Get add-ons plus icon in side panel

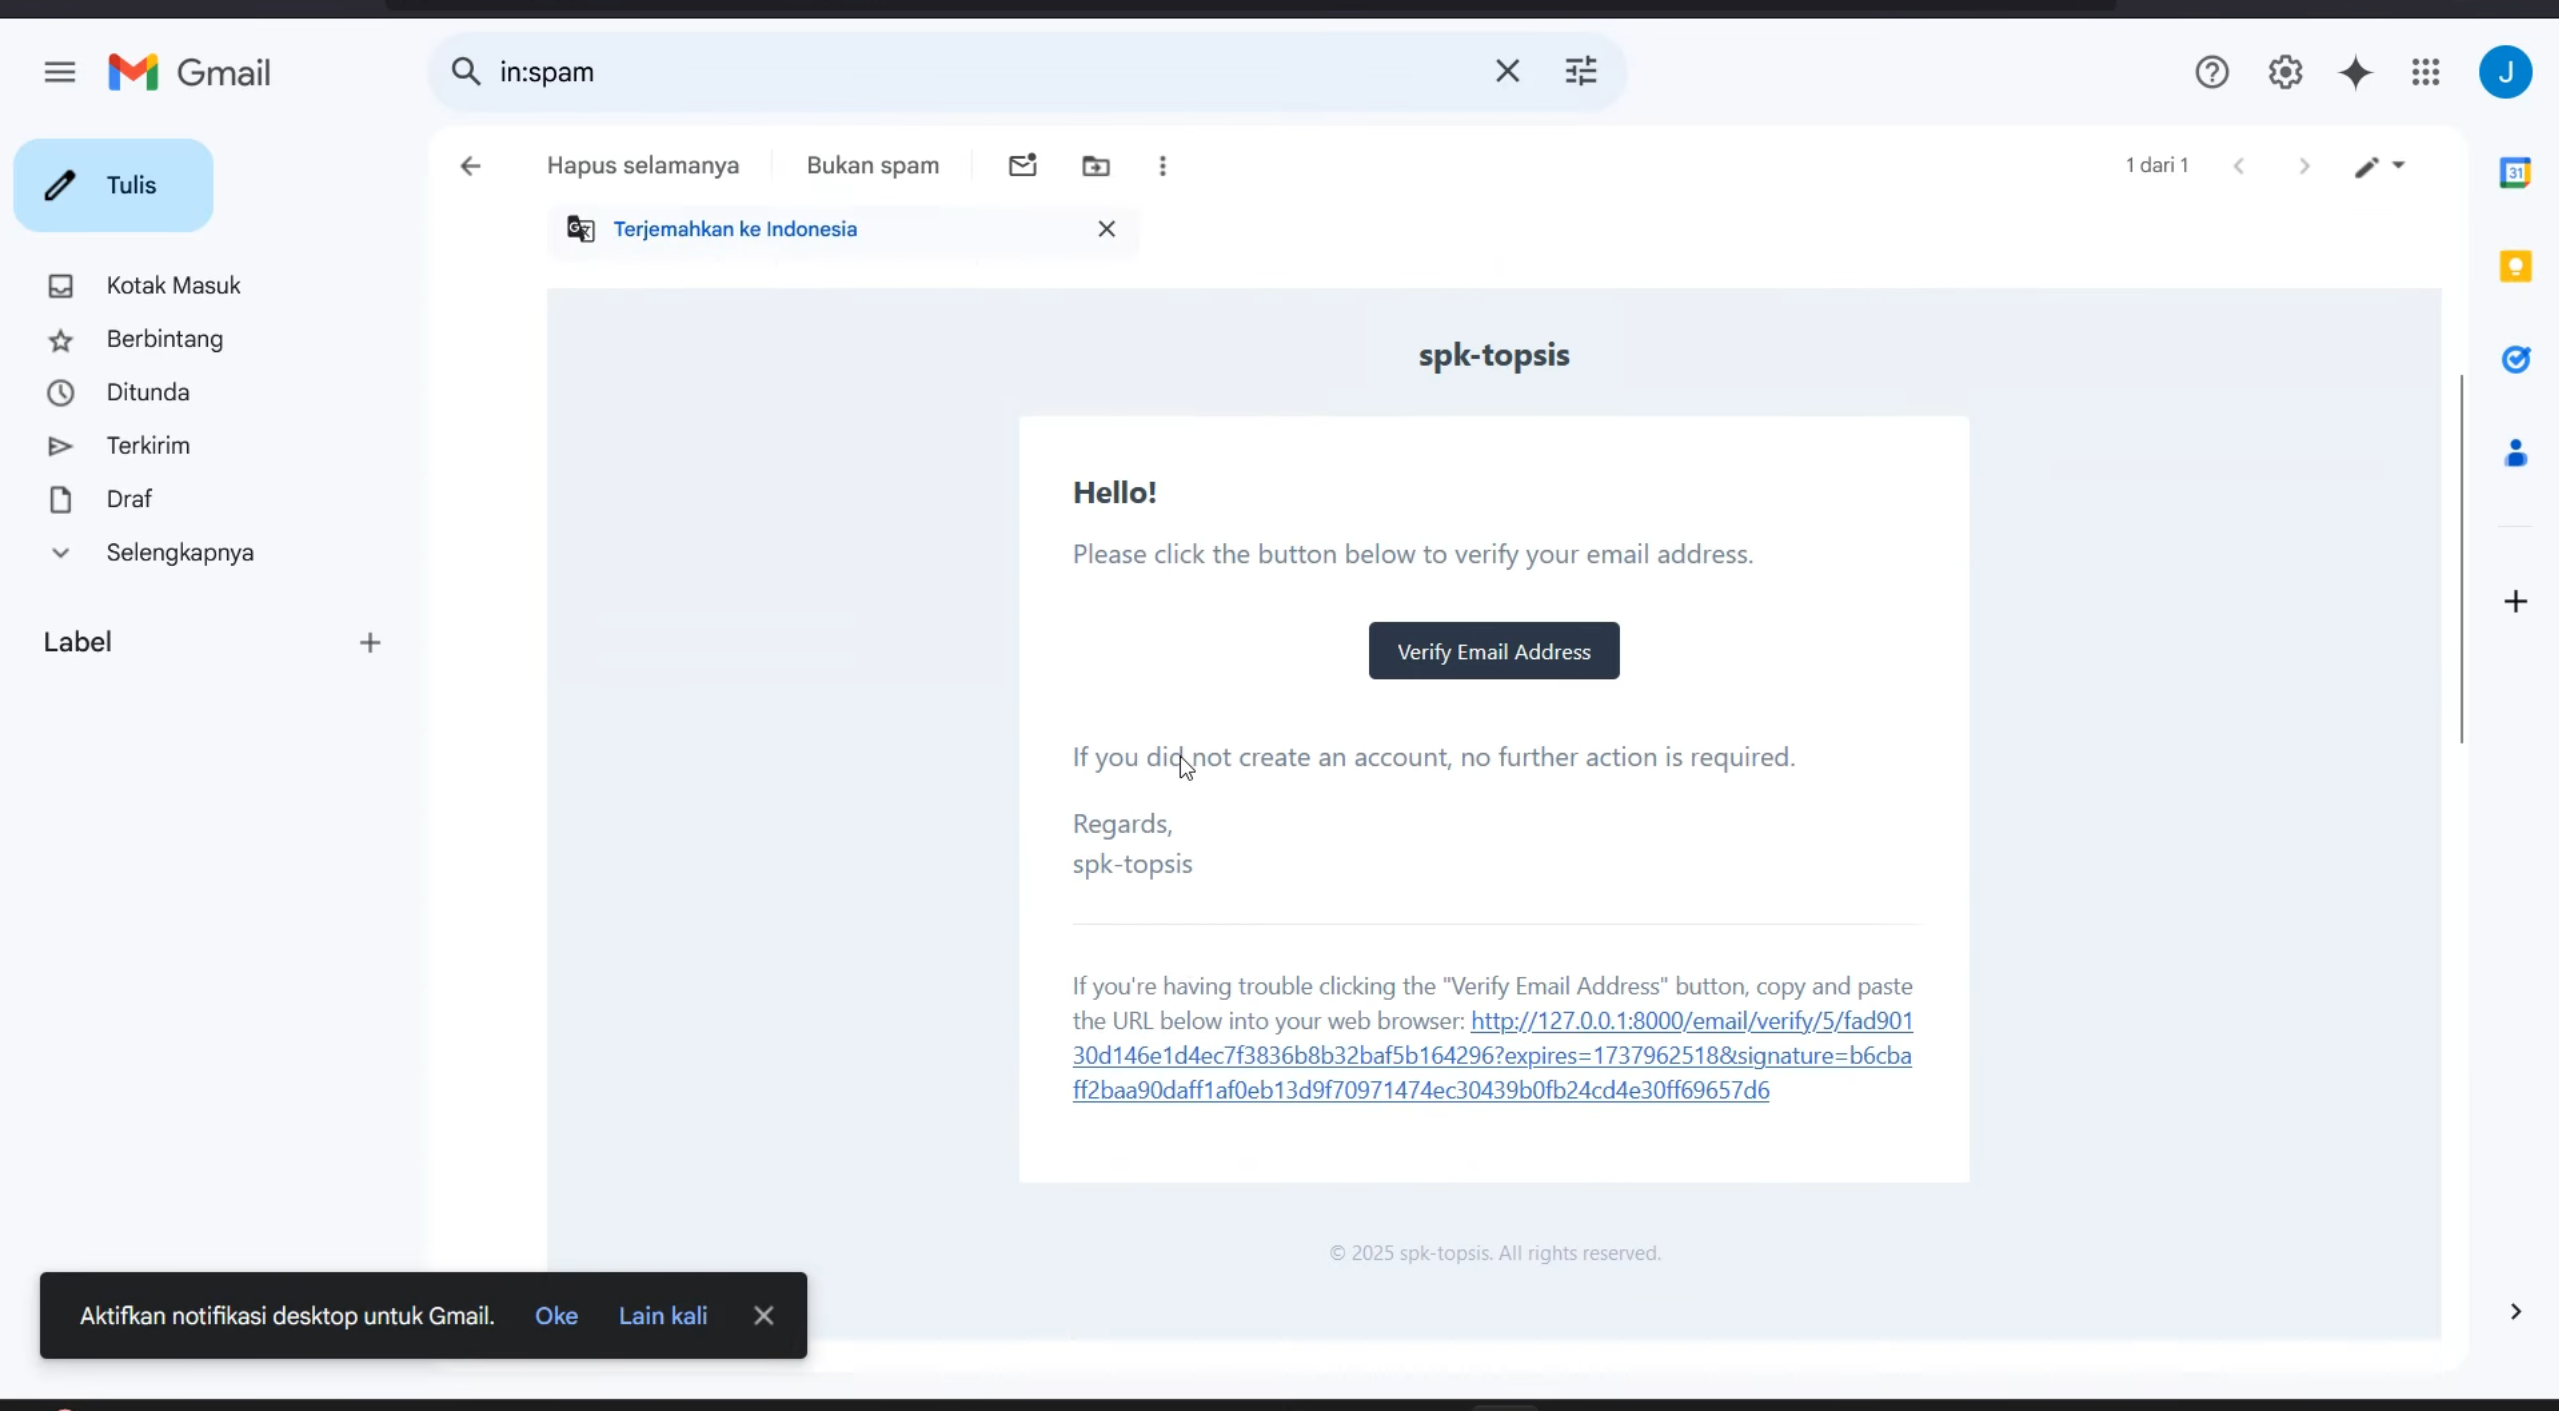[x=2515, y=601]
